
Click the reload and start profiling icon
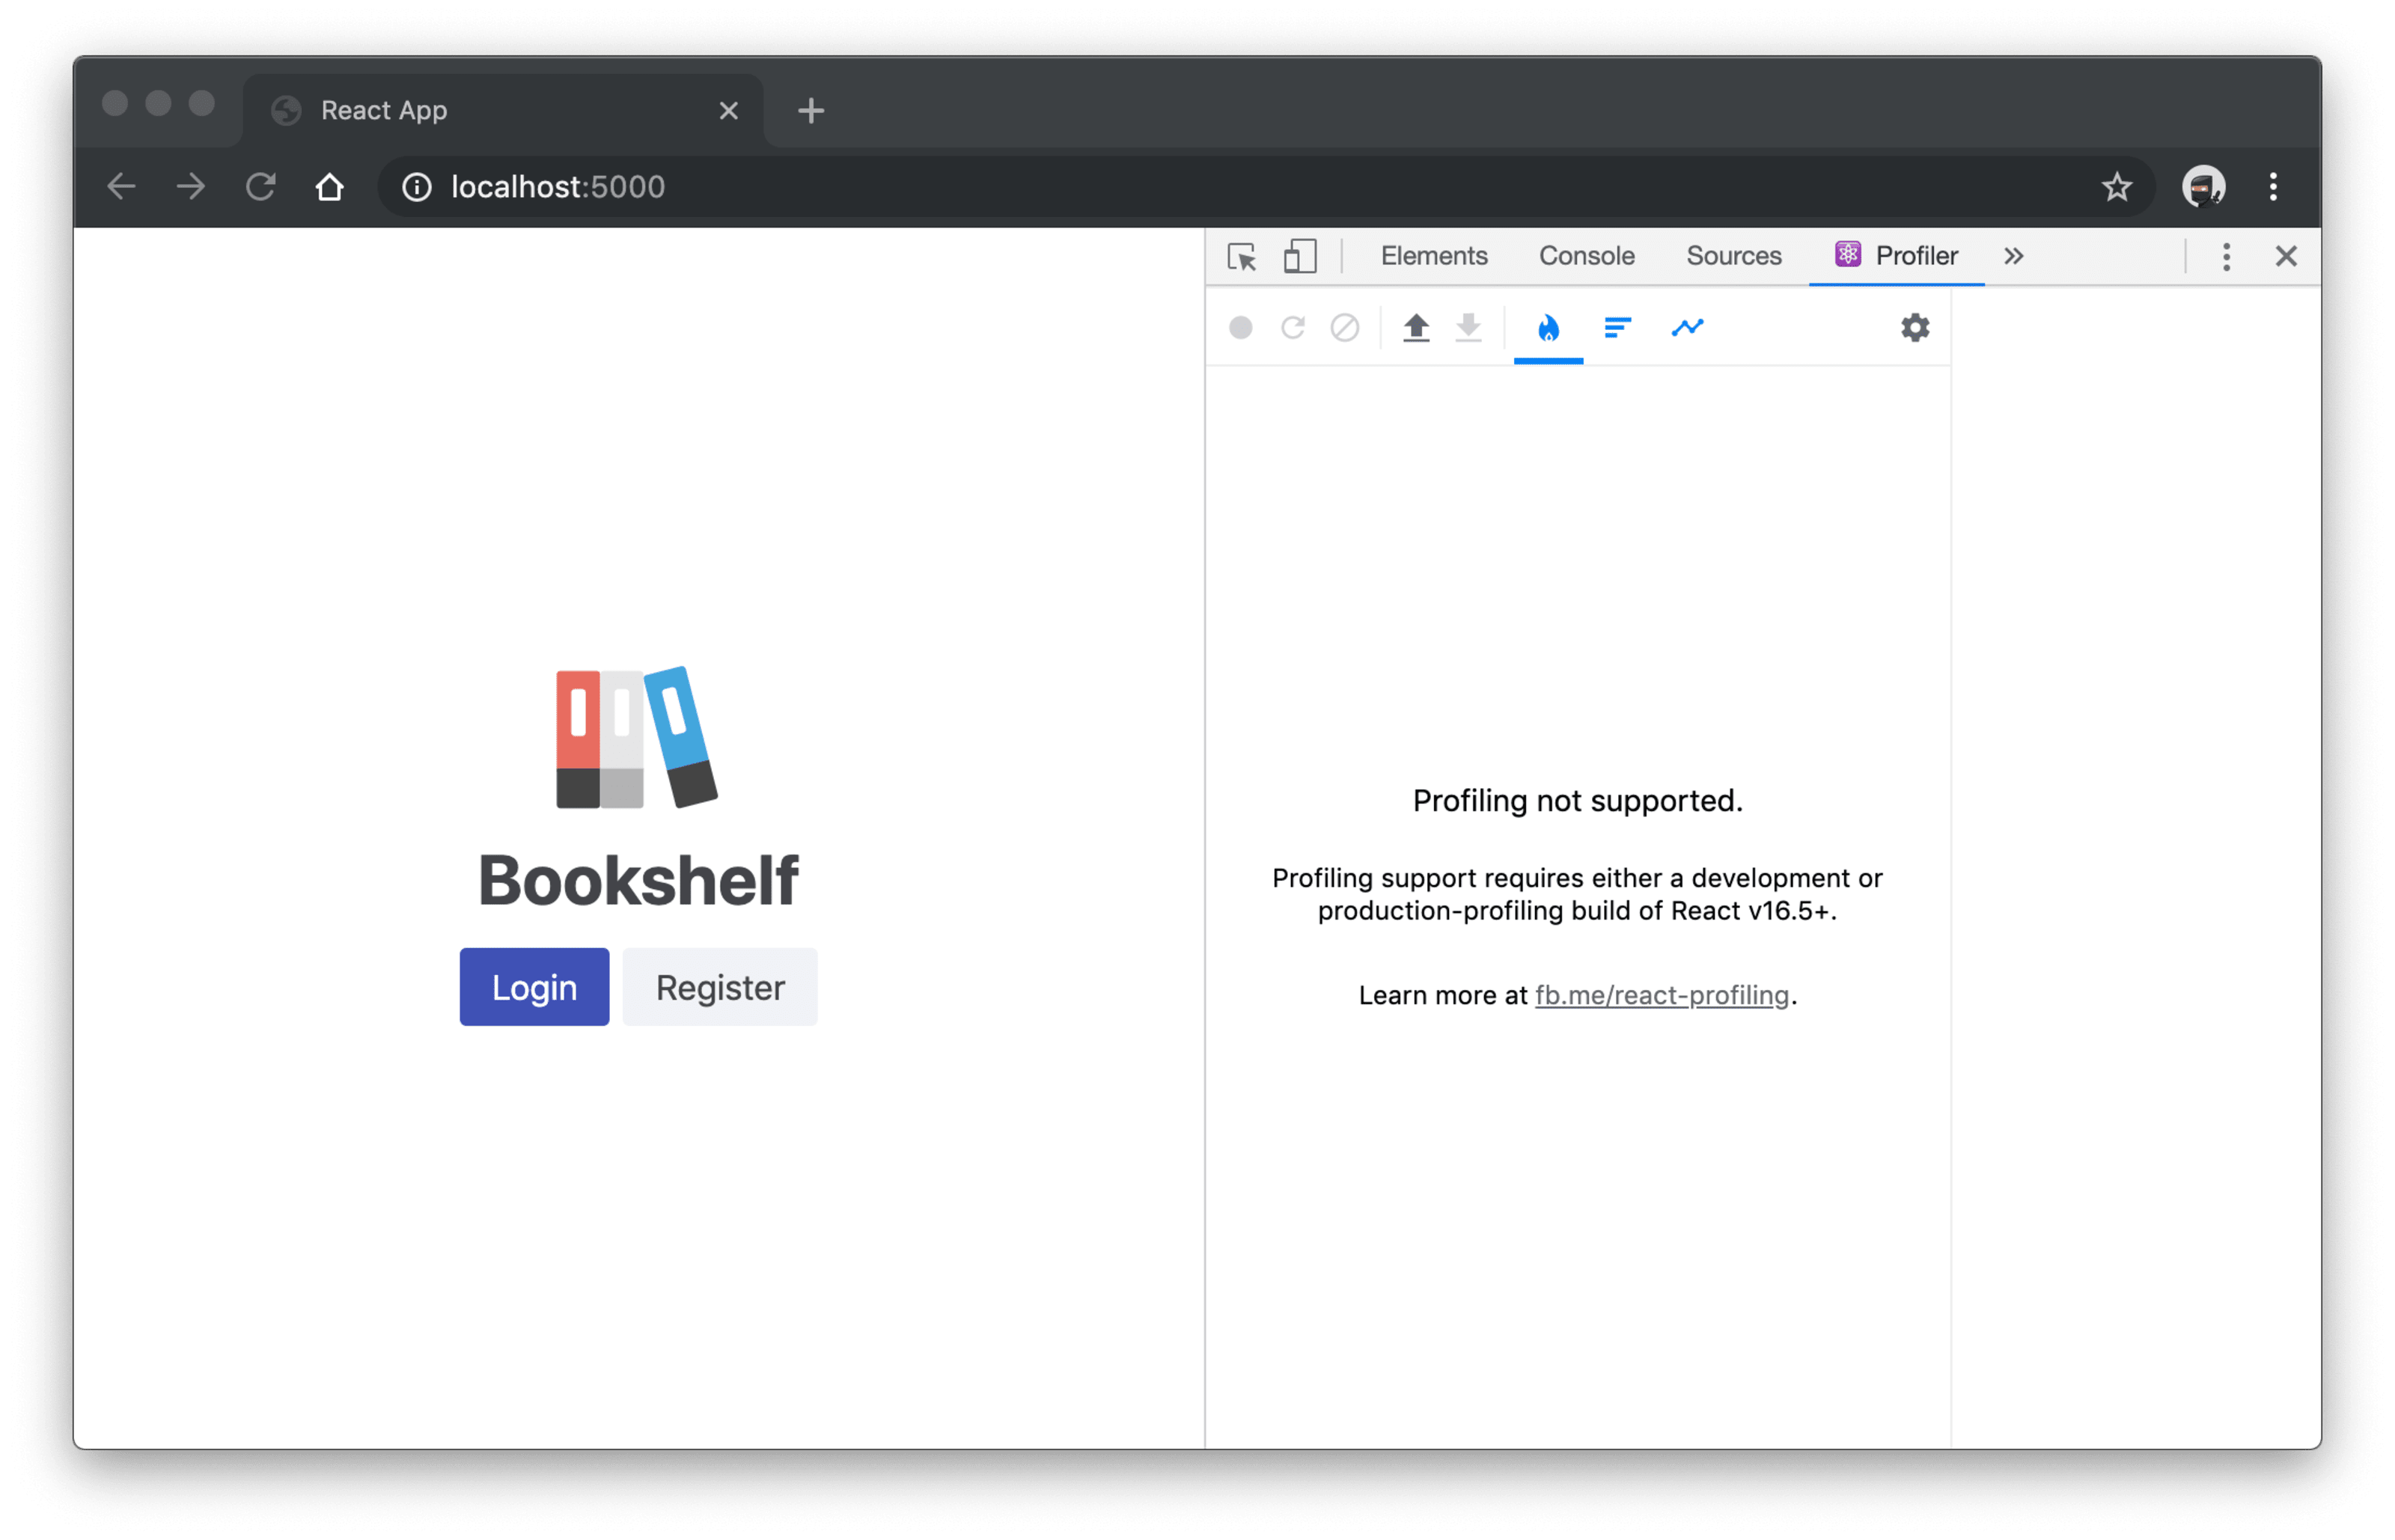coord(1293,328)
